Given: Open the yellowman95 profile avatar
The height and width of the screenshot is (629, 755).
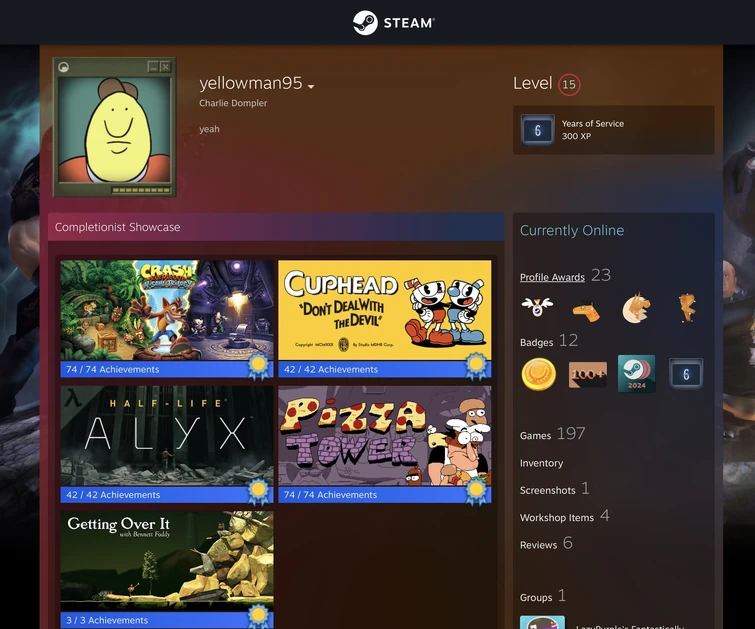Looking at the screenshot, I should pos(115,127).
